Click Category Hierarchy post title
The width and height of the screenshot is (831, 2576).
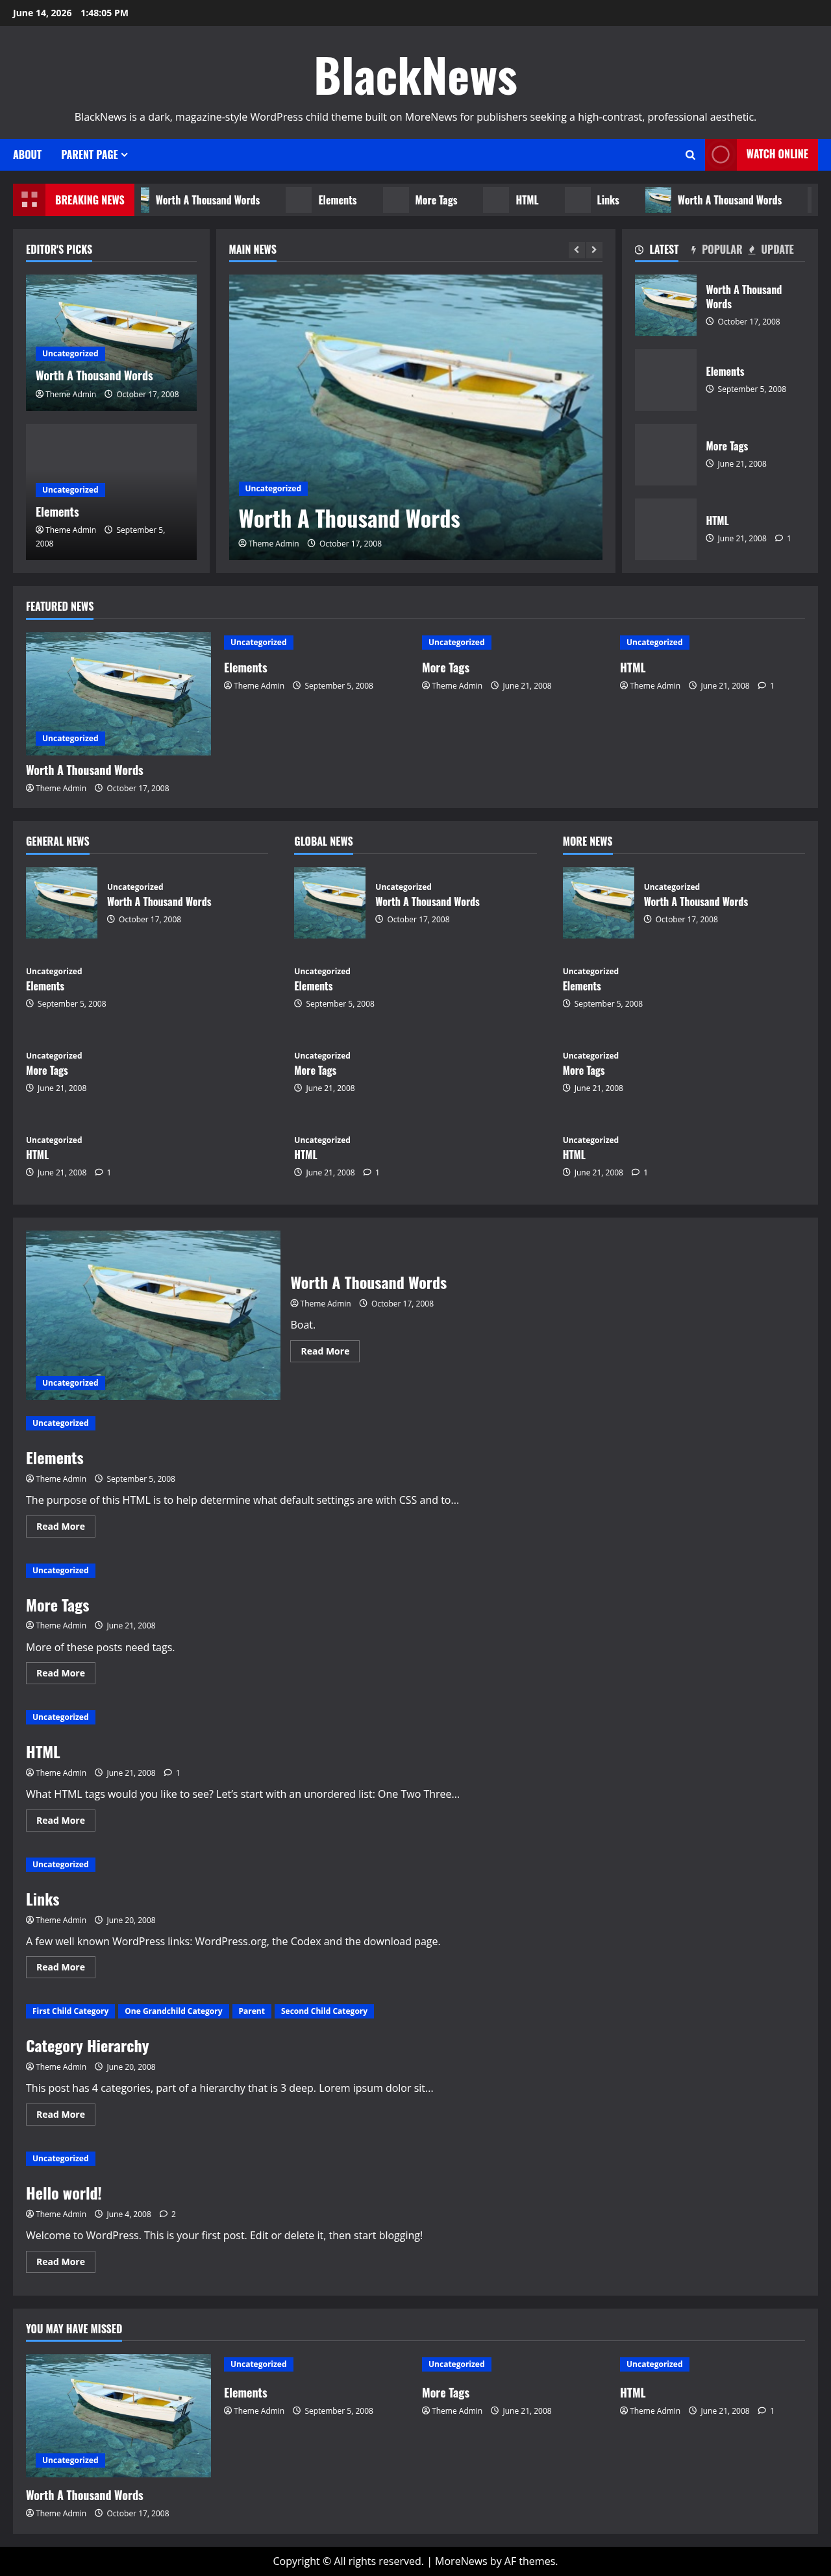point(87,2046)
